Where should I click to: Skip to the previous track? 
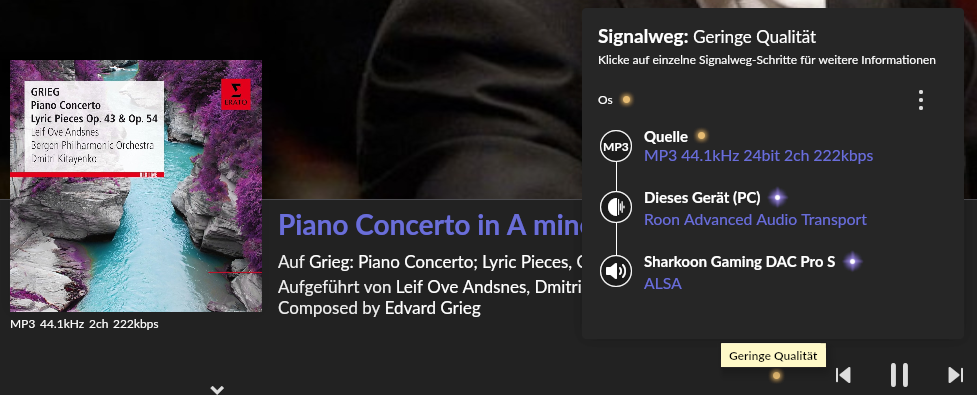(843, 375)
